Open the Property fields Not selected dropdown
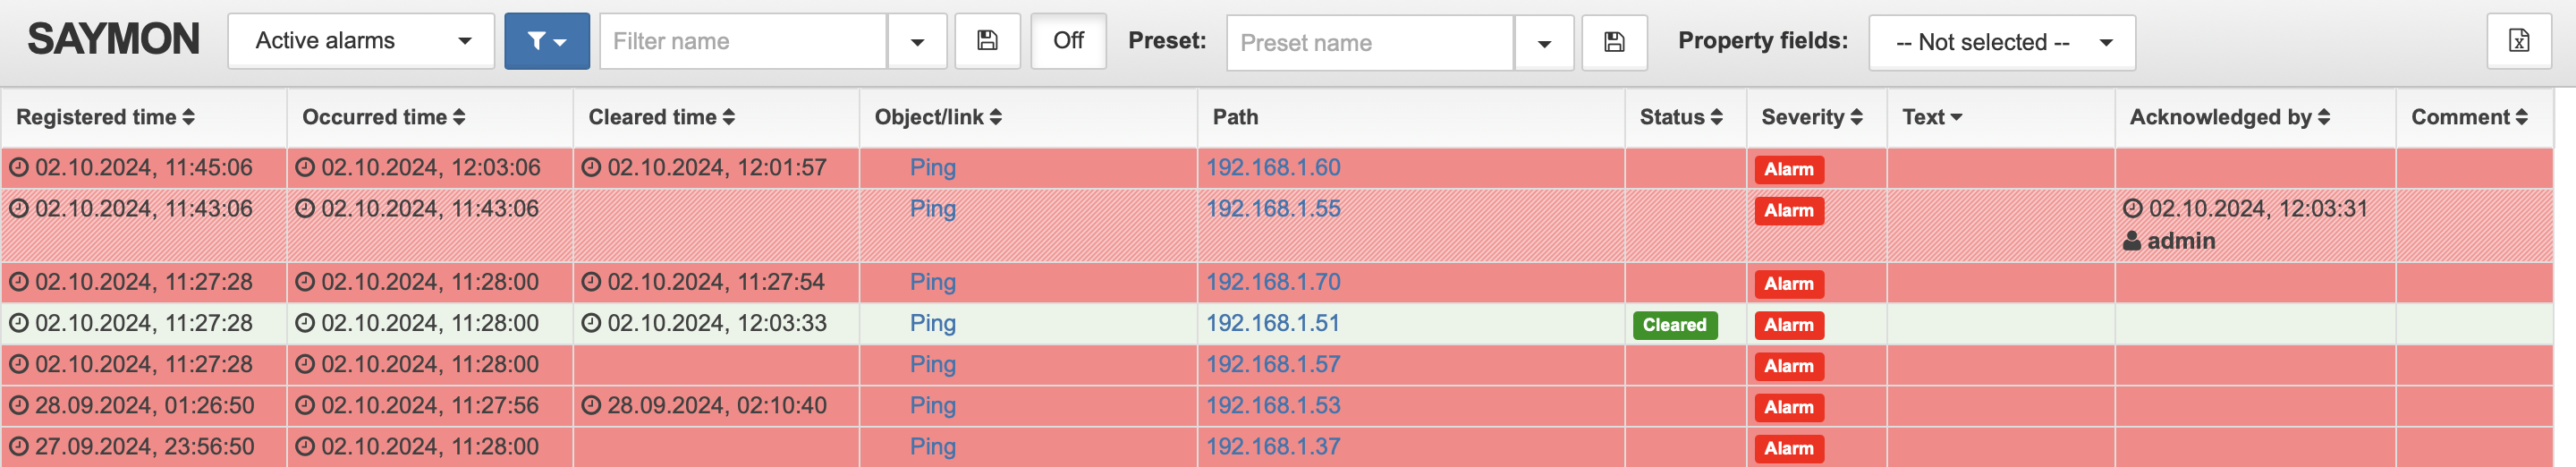The width and height of the screenshot is (2576, 467). (2001, 42)
